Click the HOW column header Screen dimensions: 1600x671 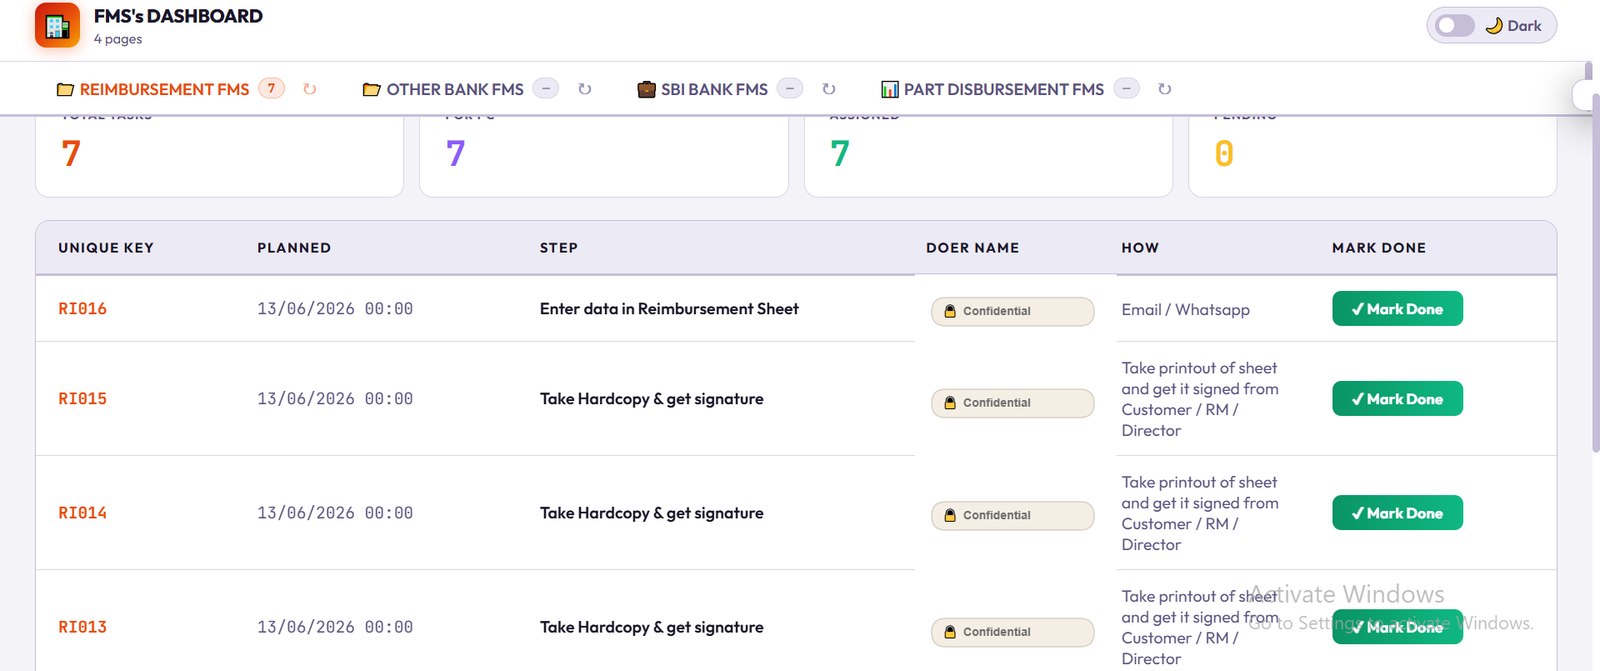click(x=1140, y=248)
